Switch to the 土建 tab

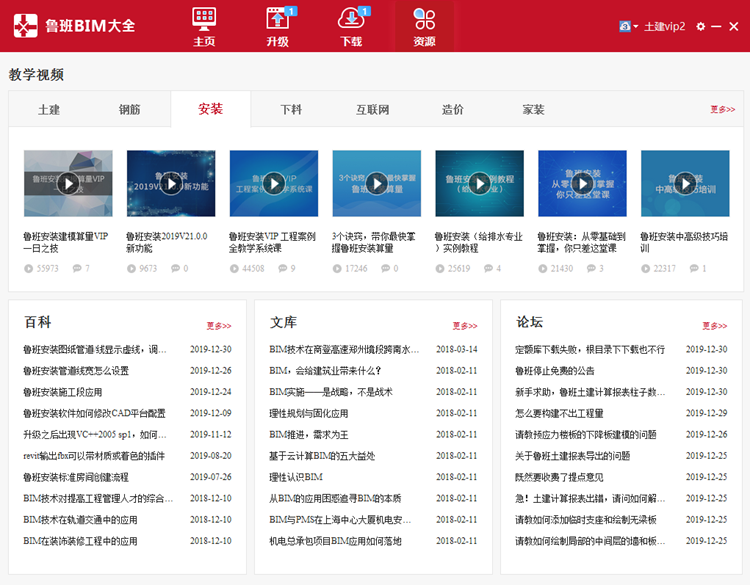(x=49, y=110)
